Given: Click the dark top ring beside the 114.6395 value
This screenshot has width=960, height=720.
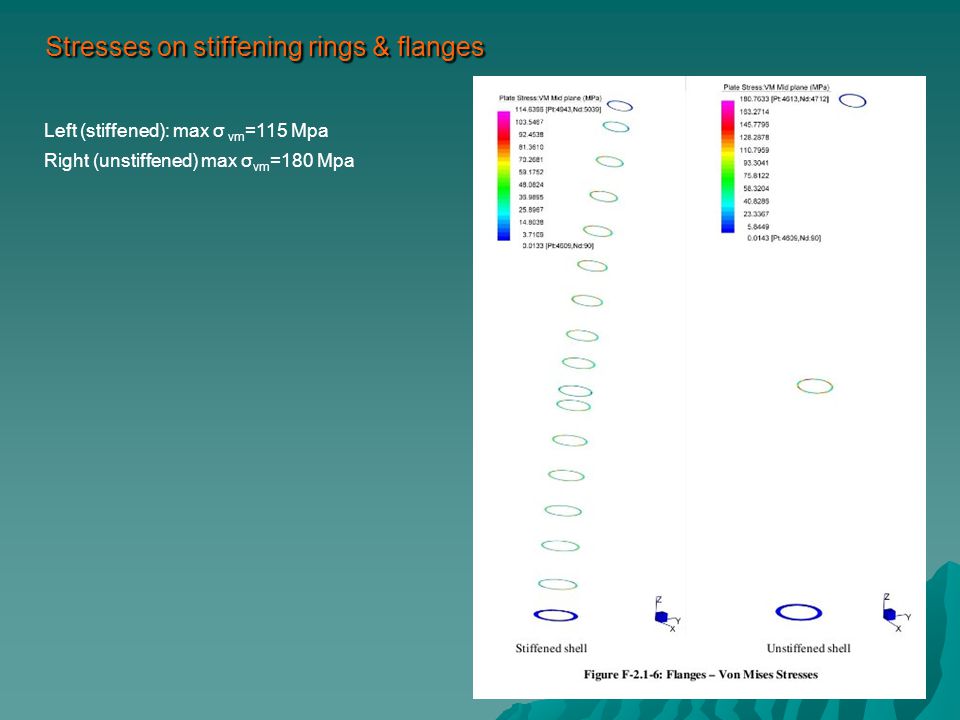Looking at the screenshot, I should pyautogui.click(x=620, y=106).
